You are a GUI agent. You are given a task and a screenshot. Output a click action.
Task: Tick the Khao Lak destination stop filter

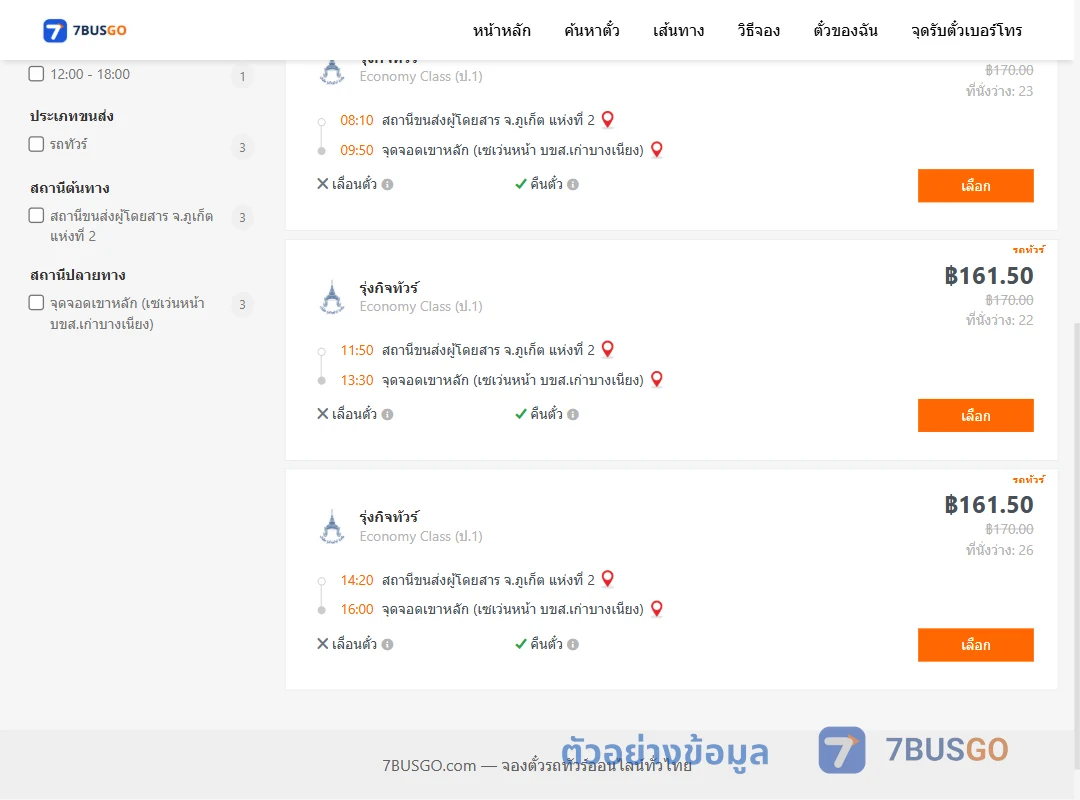click(x=37, y=303)
